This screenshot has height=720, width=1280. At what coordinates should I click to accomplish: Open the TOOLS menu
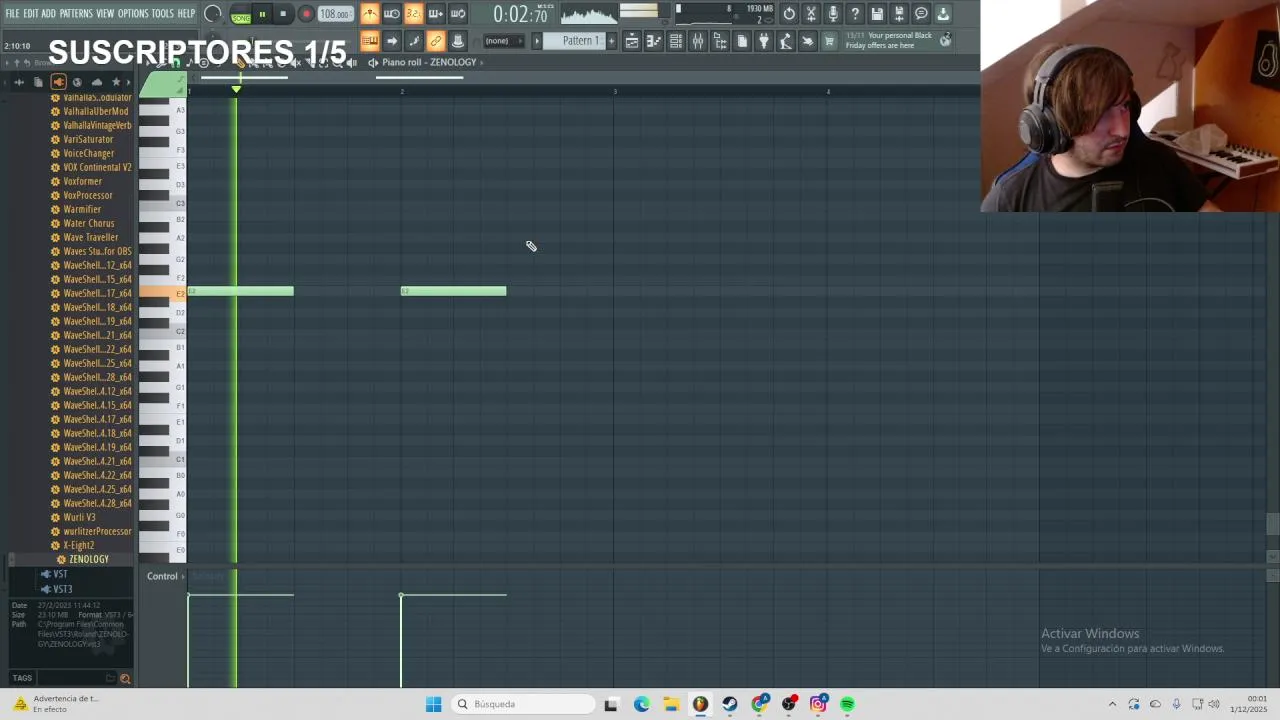(163, 14)
